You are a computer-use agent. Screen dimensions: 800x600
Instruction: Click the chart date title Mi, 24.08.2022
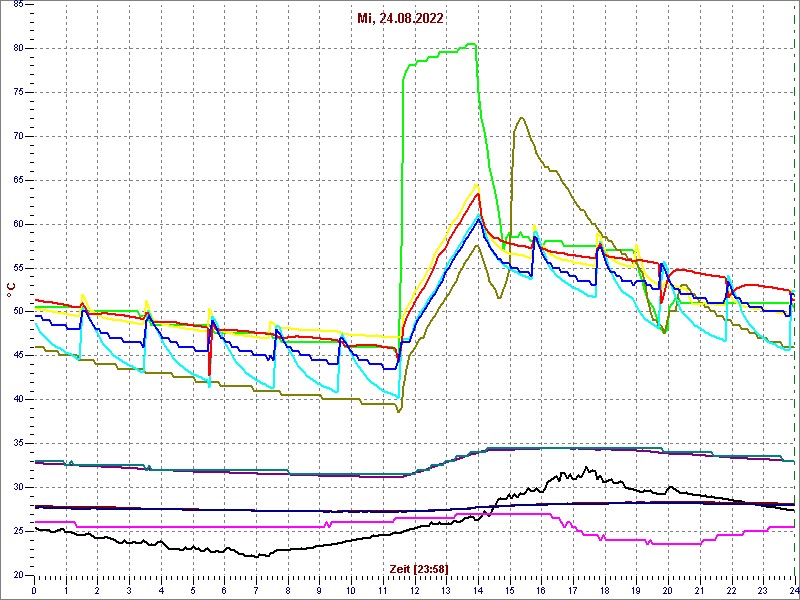(401, 19)
